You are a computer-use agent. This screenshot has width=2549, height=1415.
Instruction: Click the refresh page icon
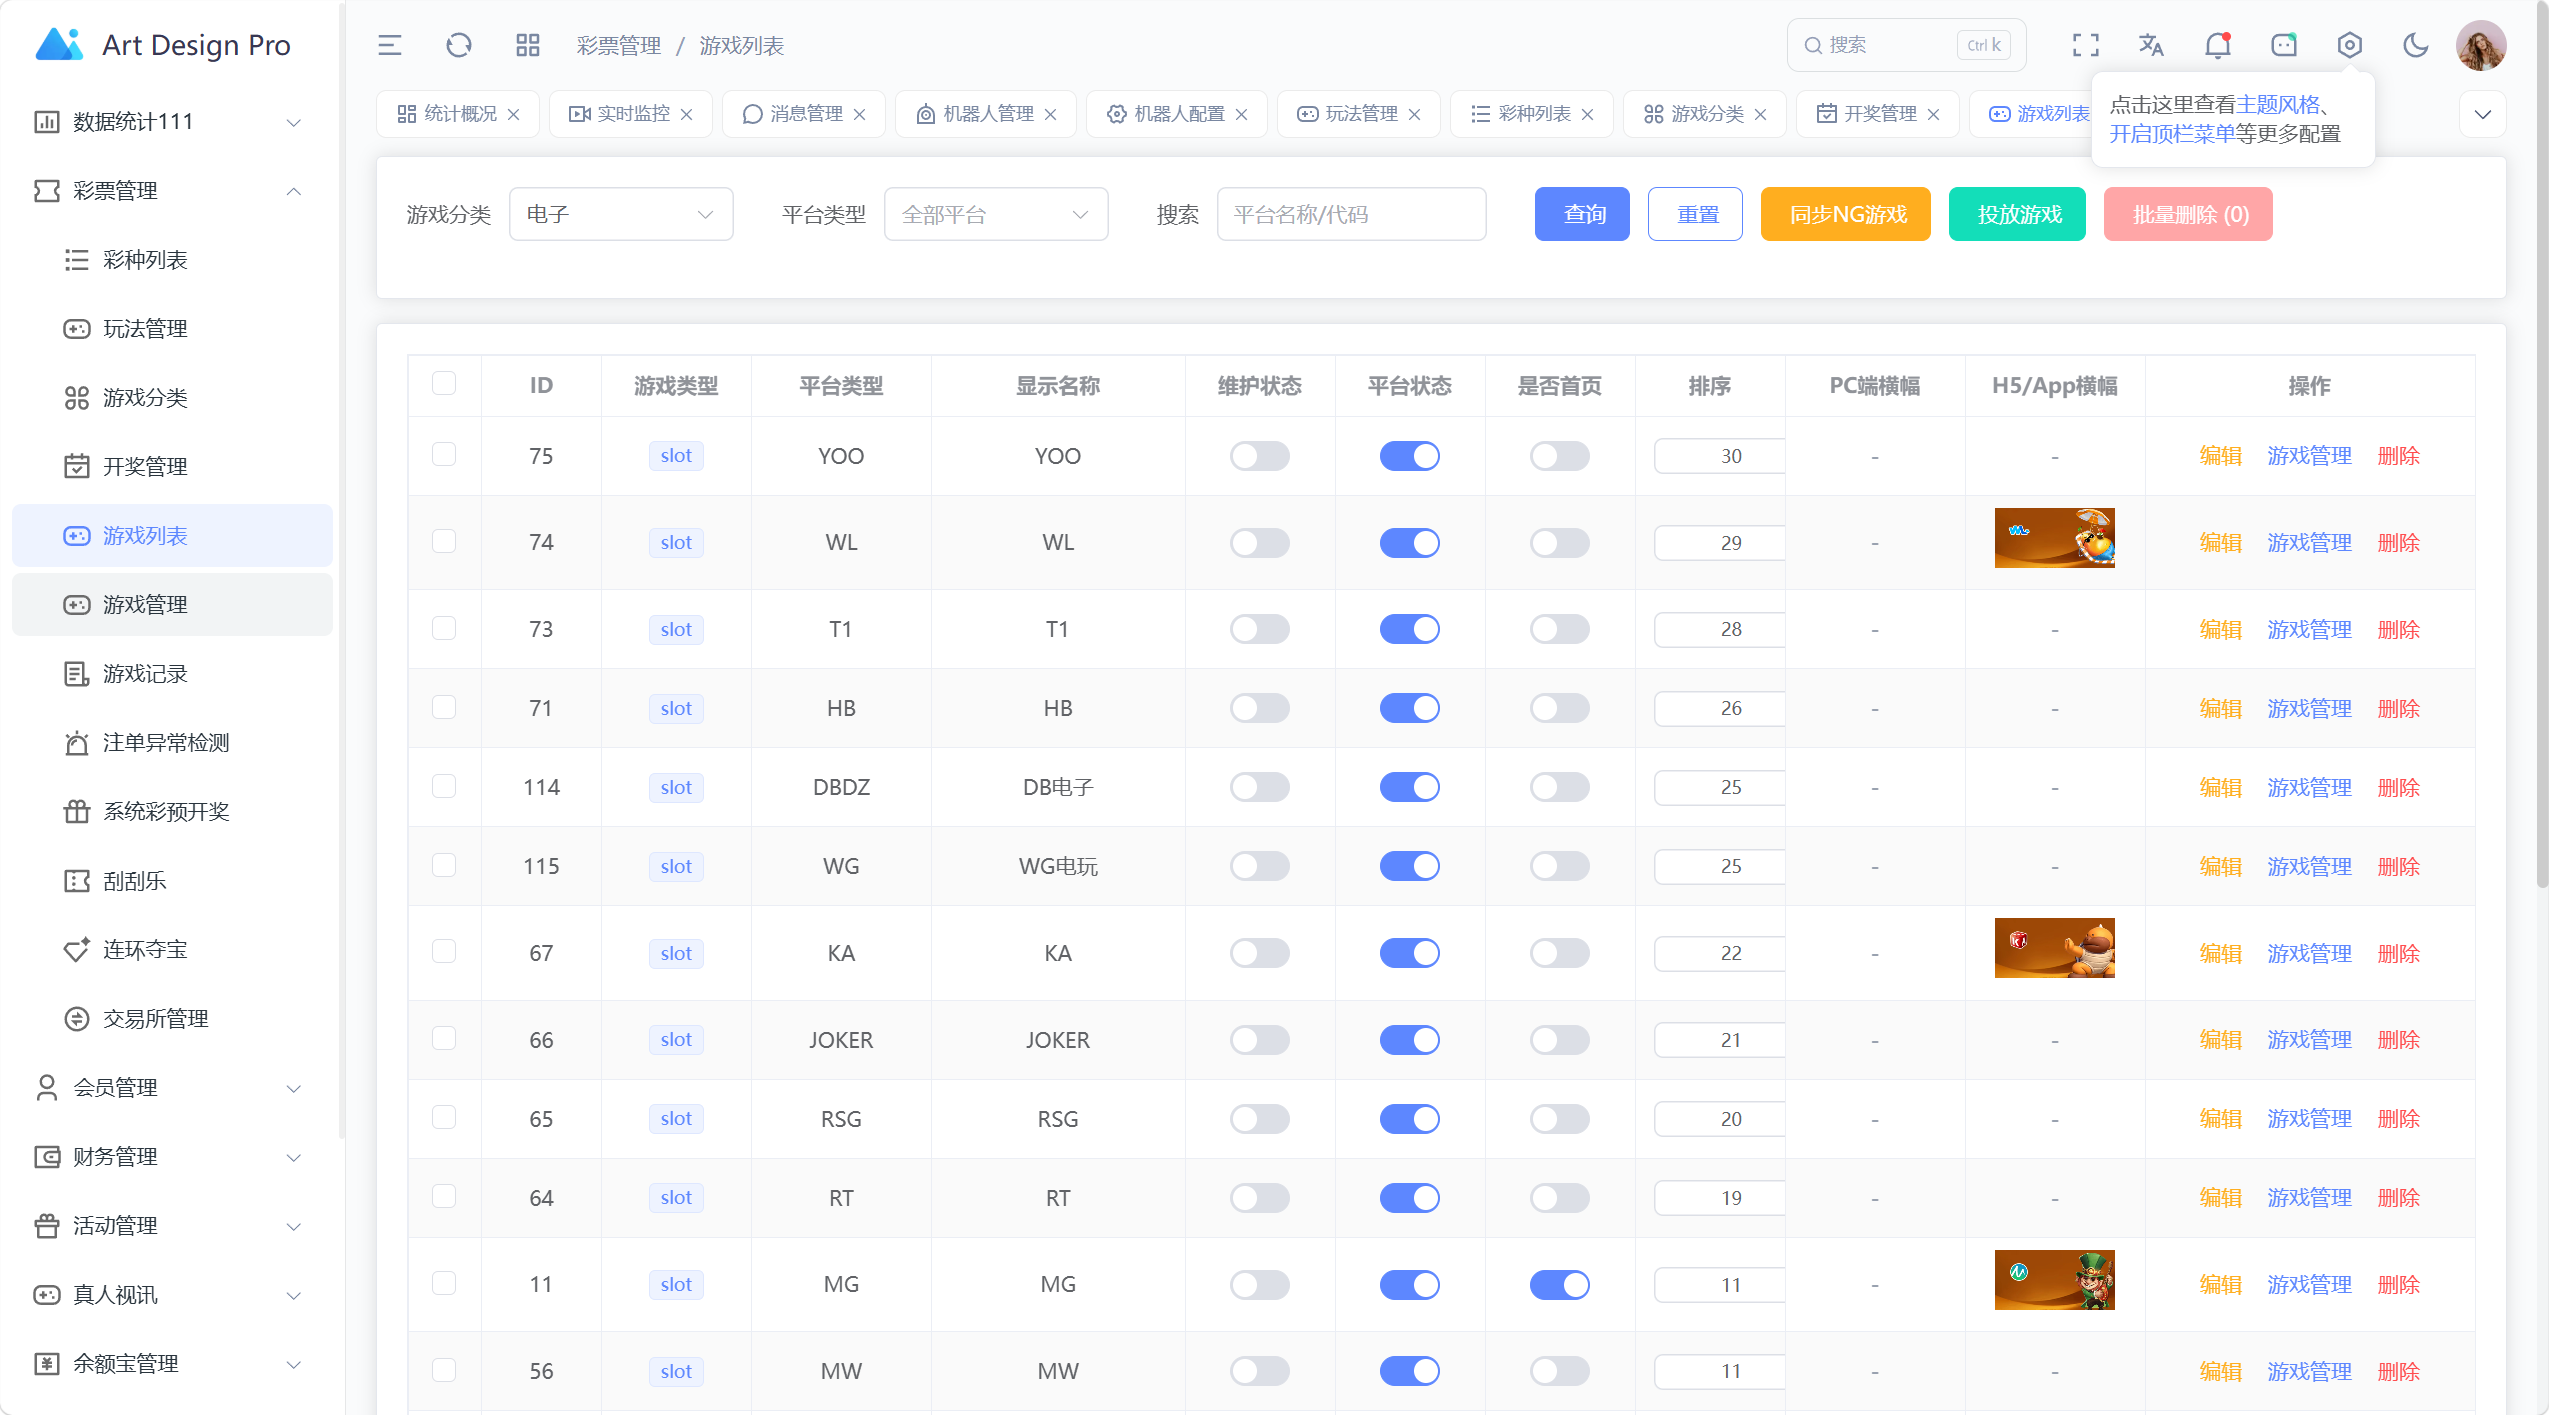click(x=459, y=45)
